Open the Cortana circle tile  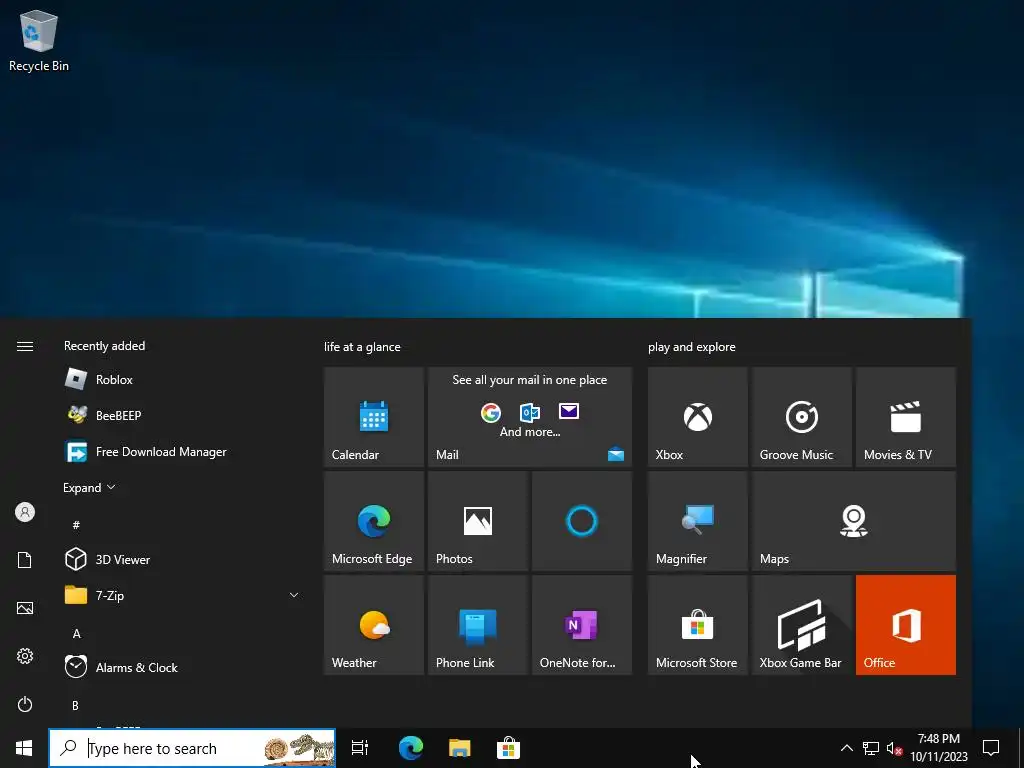[582, 521]
